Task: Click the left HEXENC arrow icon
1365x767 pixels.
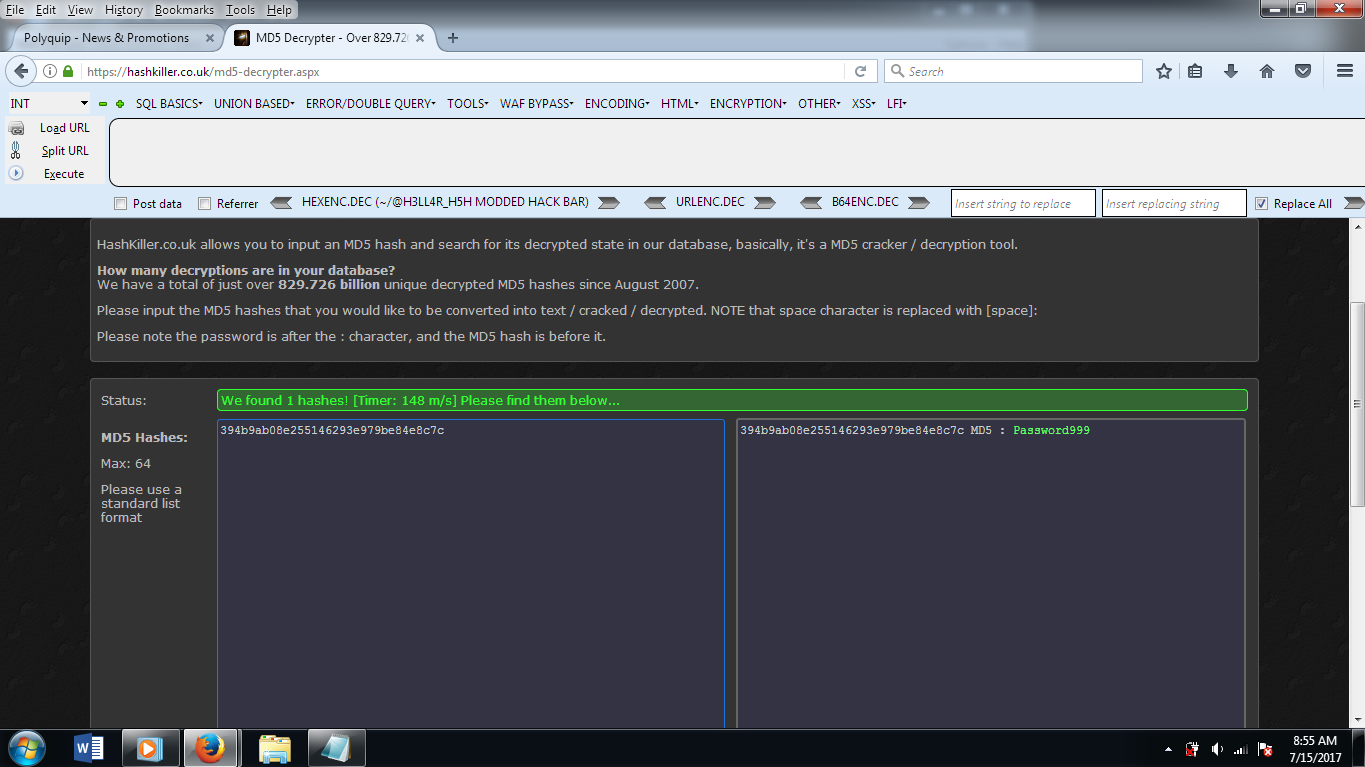Action: (281, 202)
